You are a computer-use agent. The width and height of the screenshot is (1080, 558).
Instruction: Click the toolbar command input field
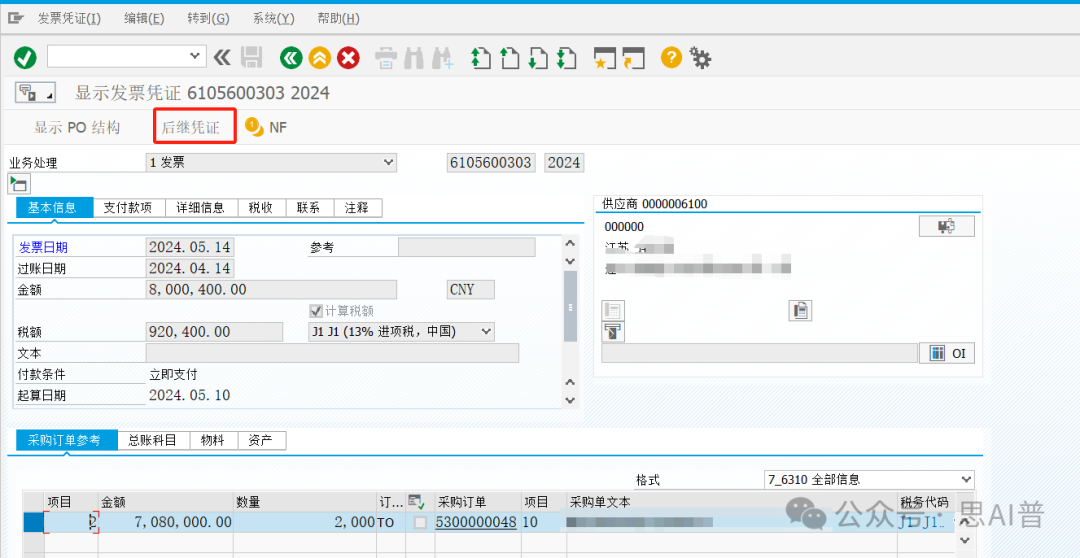[x=127, y=56]
